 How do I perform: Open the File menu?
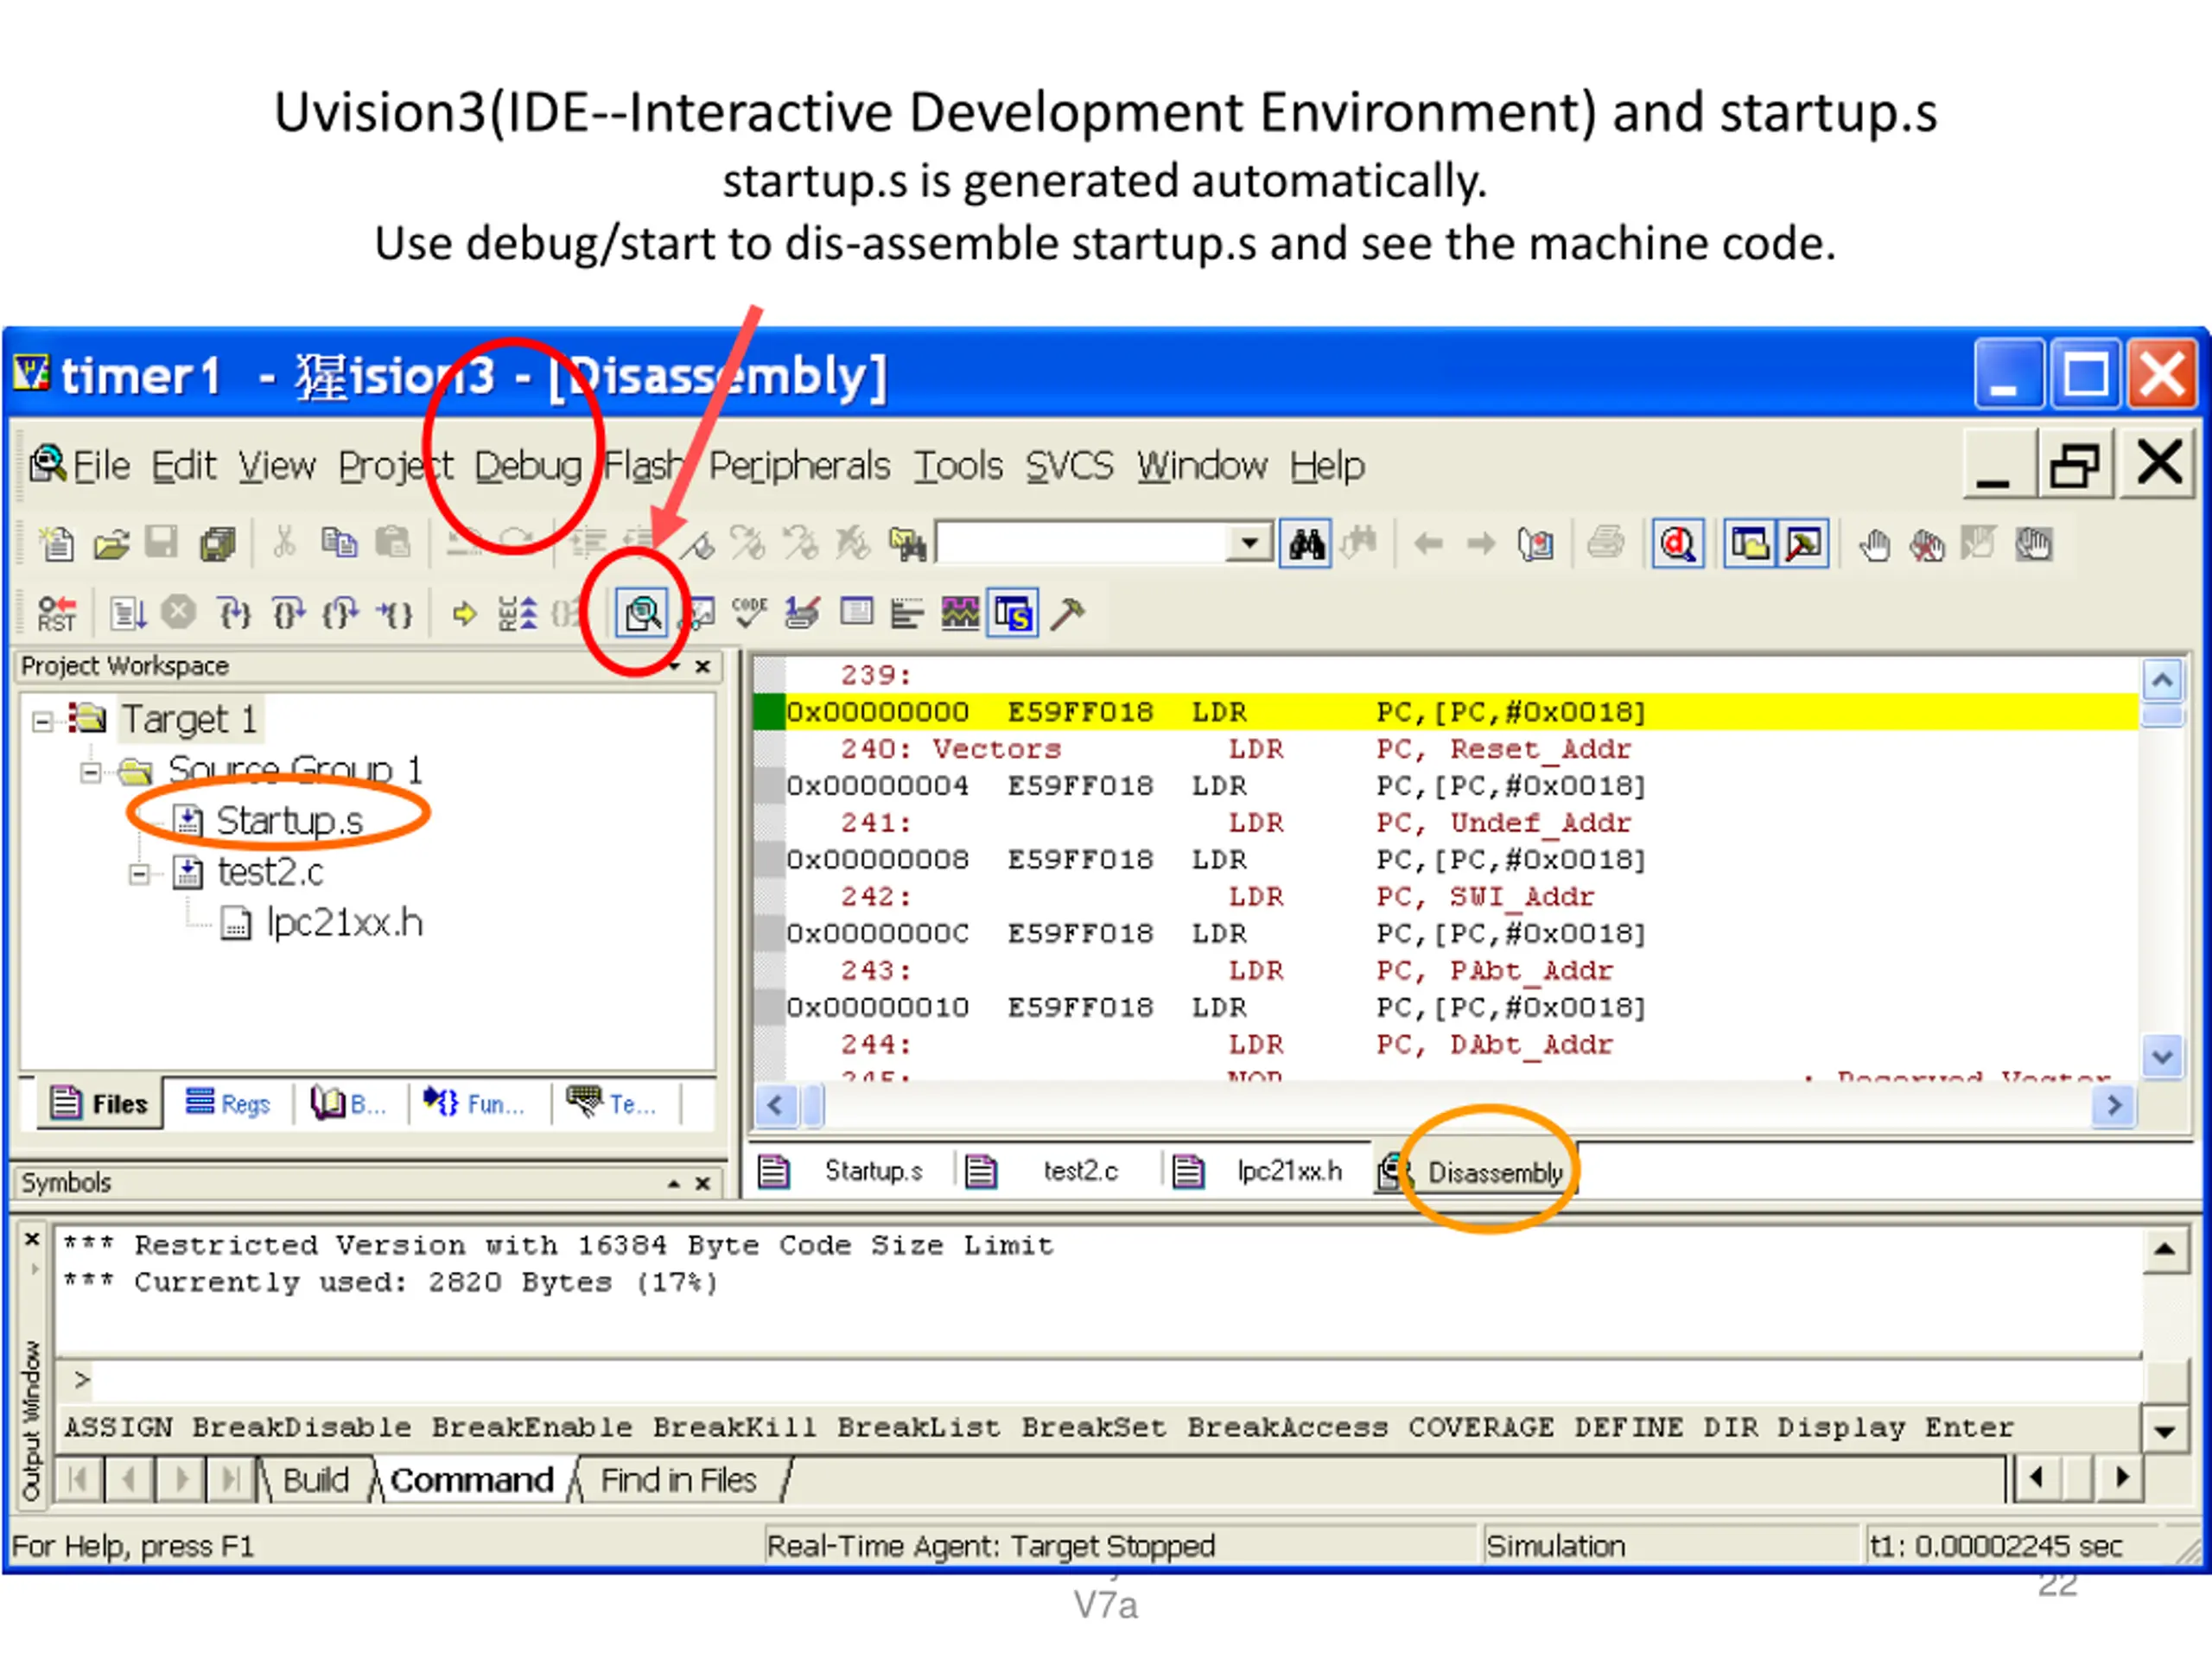click(101, 466)
